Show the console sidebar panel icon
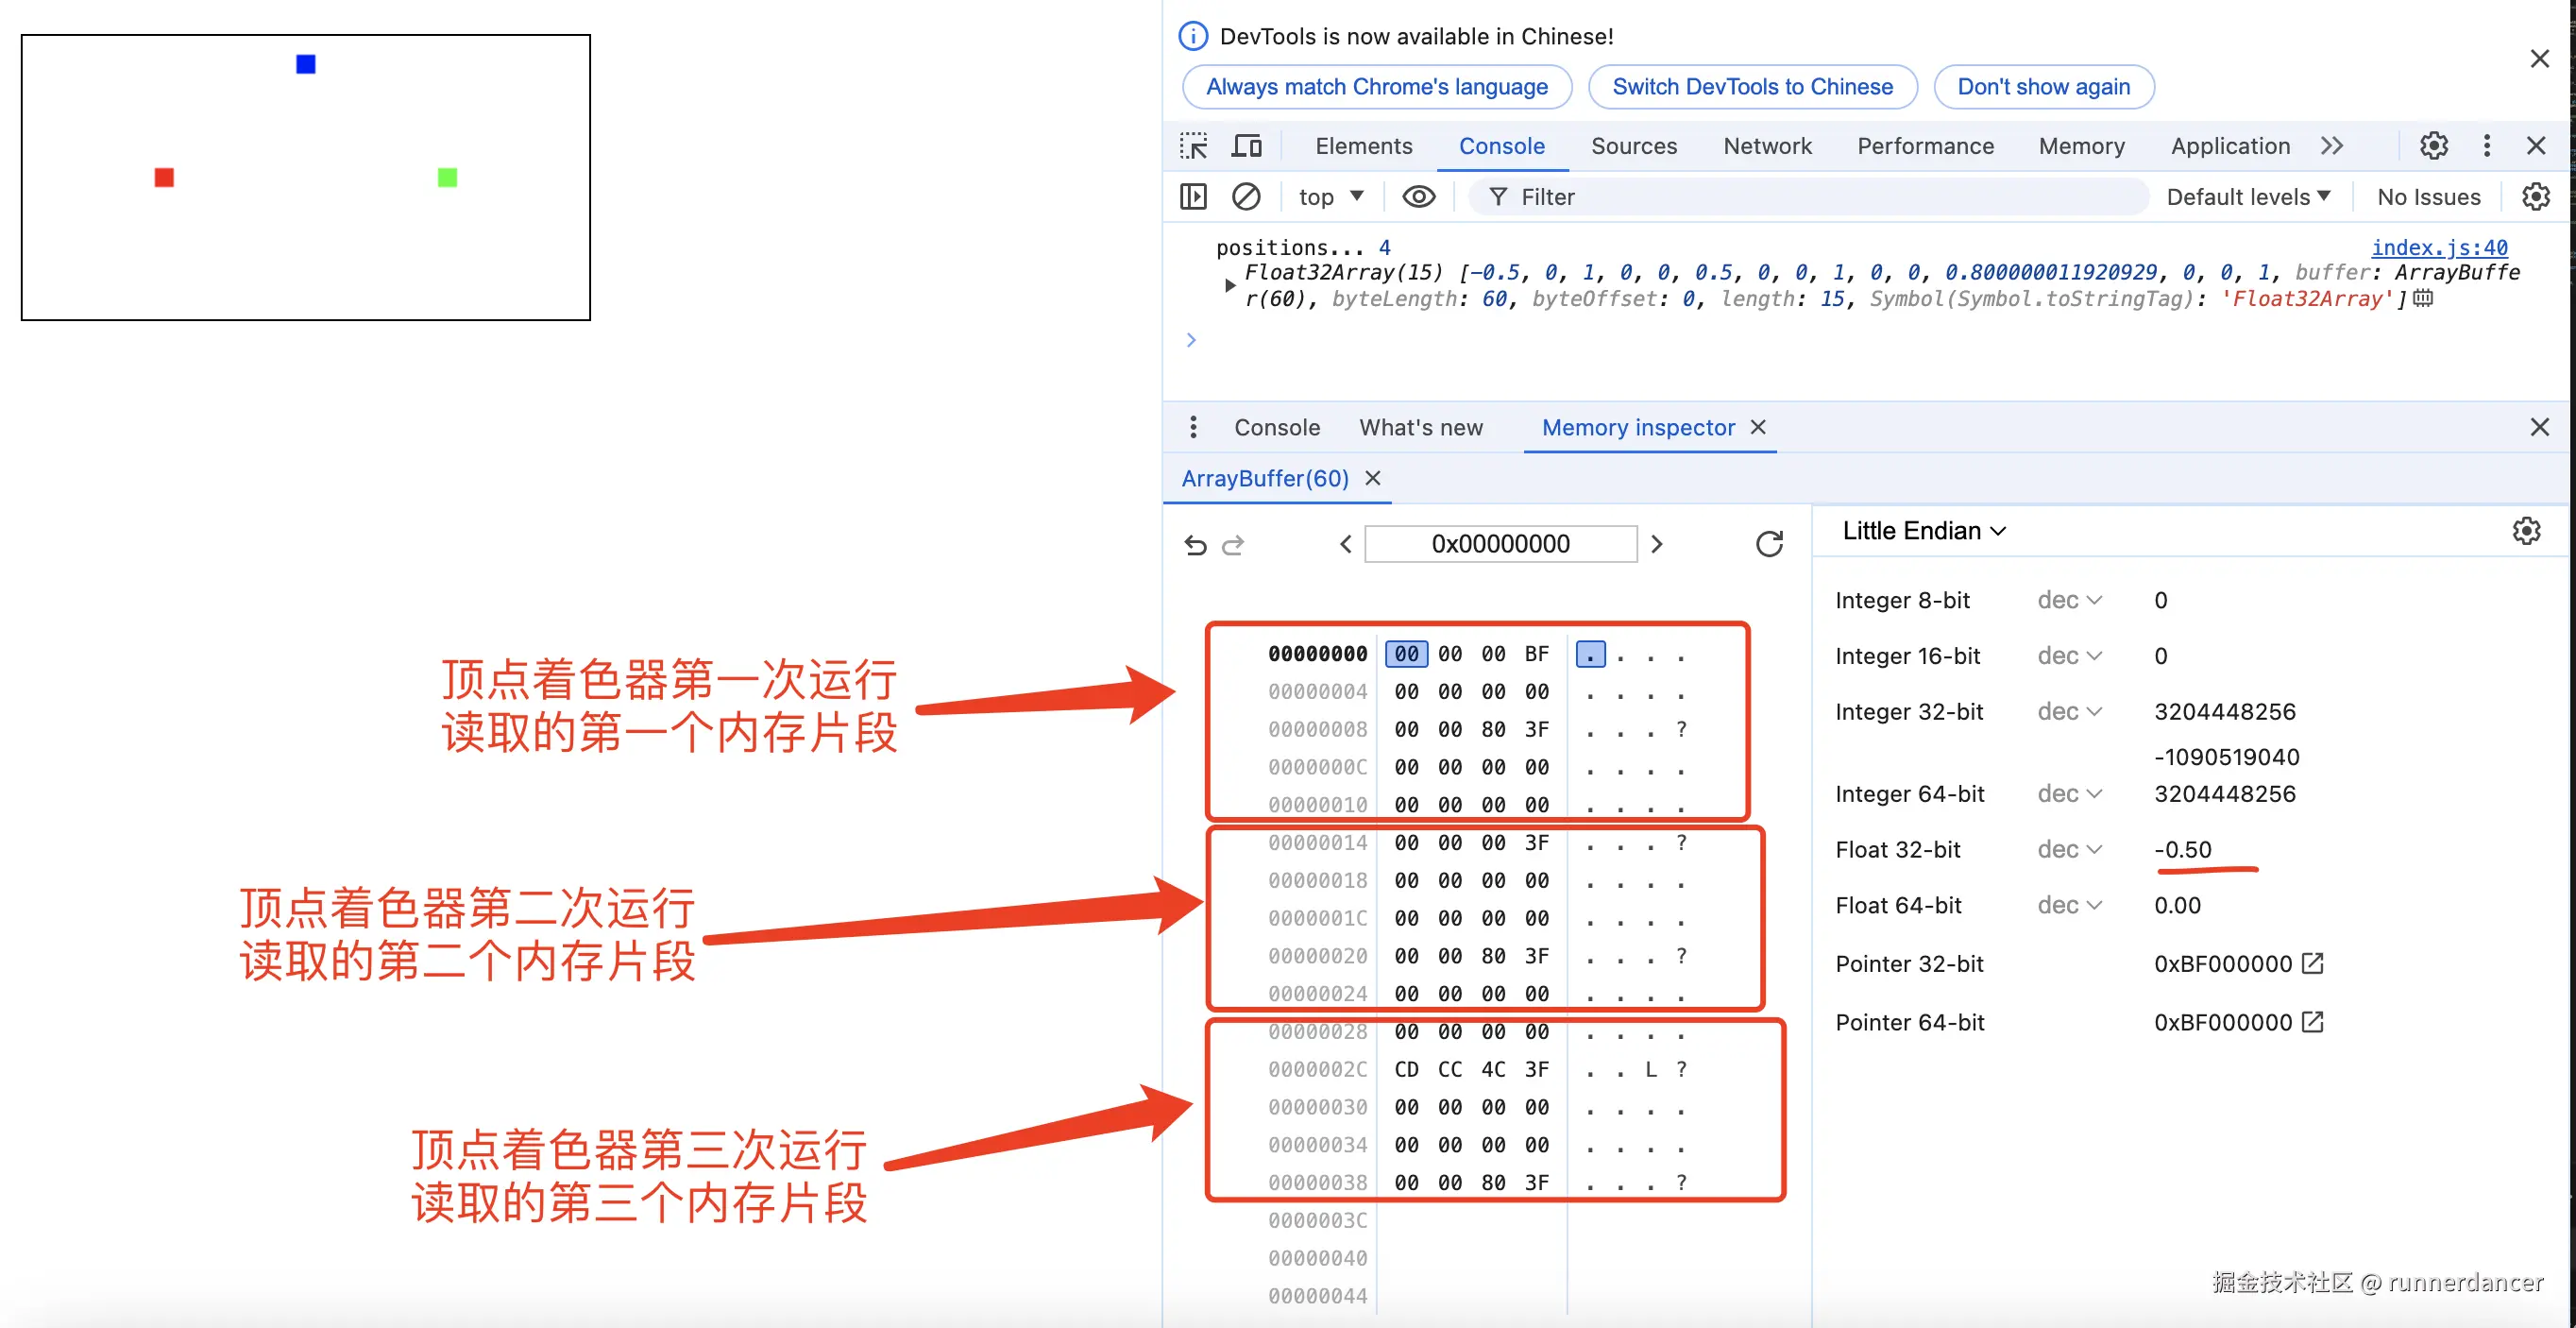The image size is (2576, 1328). click(x=1193, y=197)
